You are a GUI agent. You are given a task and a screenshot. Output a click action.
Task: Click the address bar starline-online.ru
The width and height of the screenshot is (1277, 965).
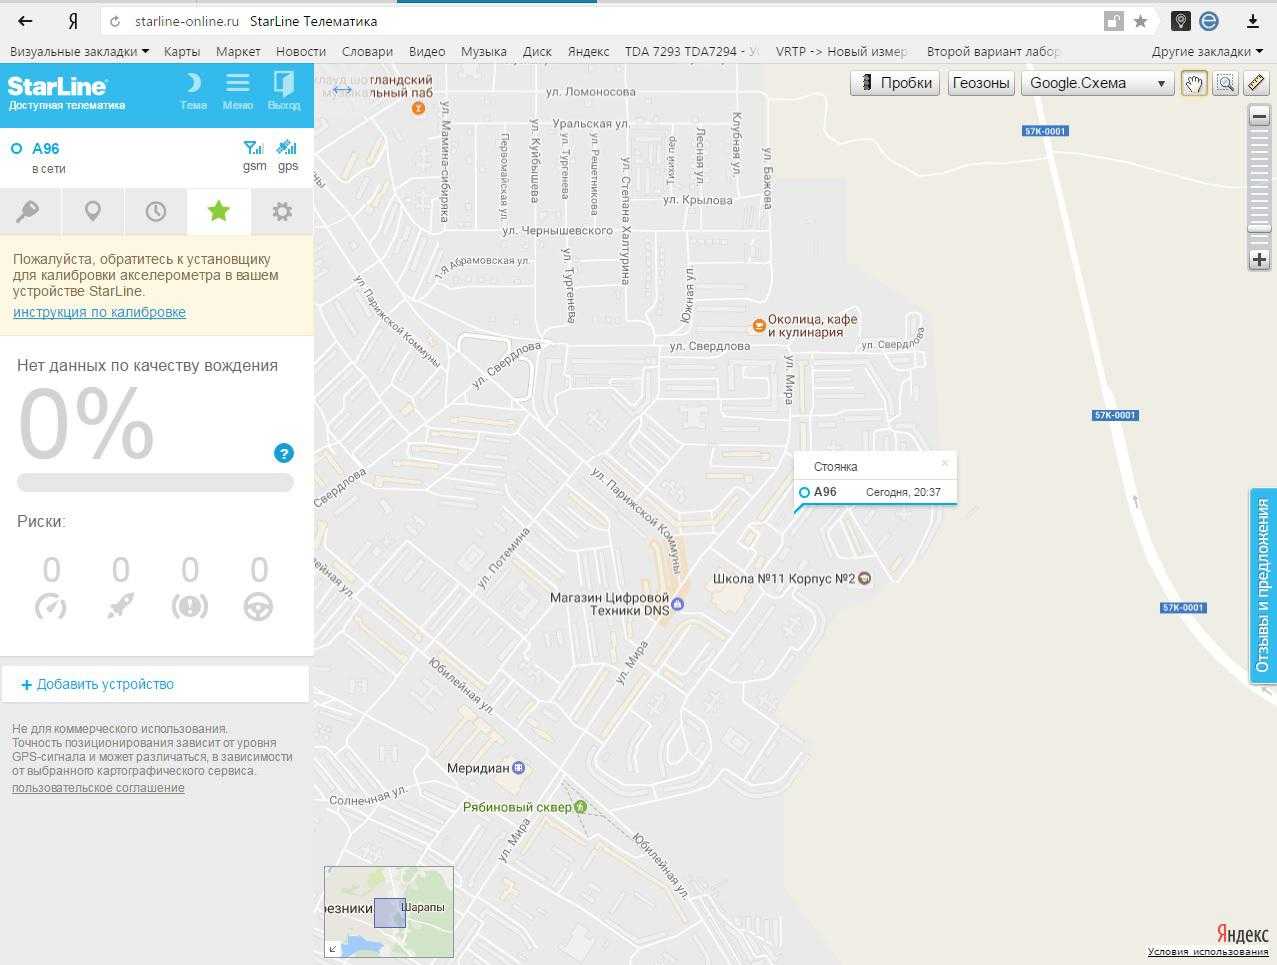tap(187, 21)
